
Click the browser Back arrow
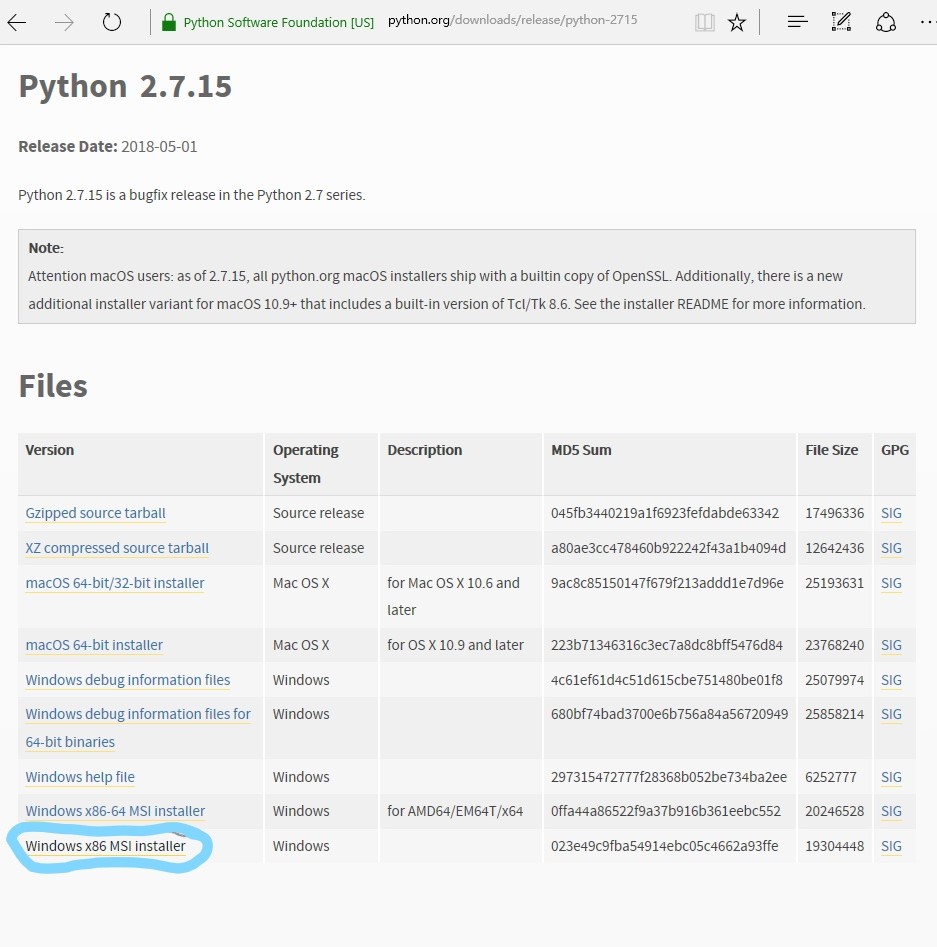tap(17, 23)
